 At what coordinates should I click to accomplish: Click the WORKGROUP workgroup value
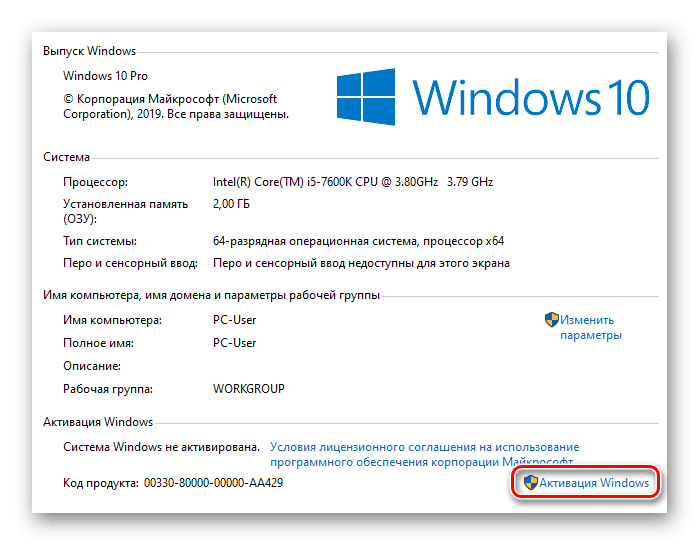click(249, 389)
